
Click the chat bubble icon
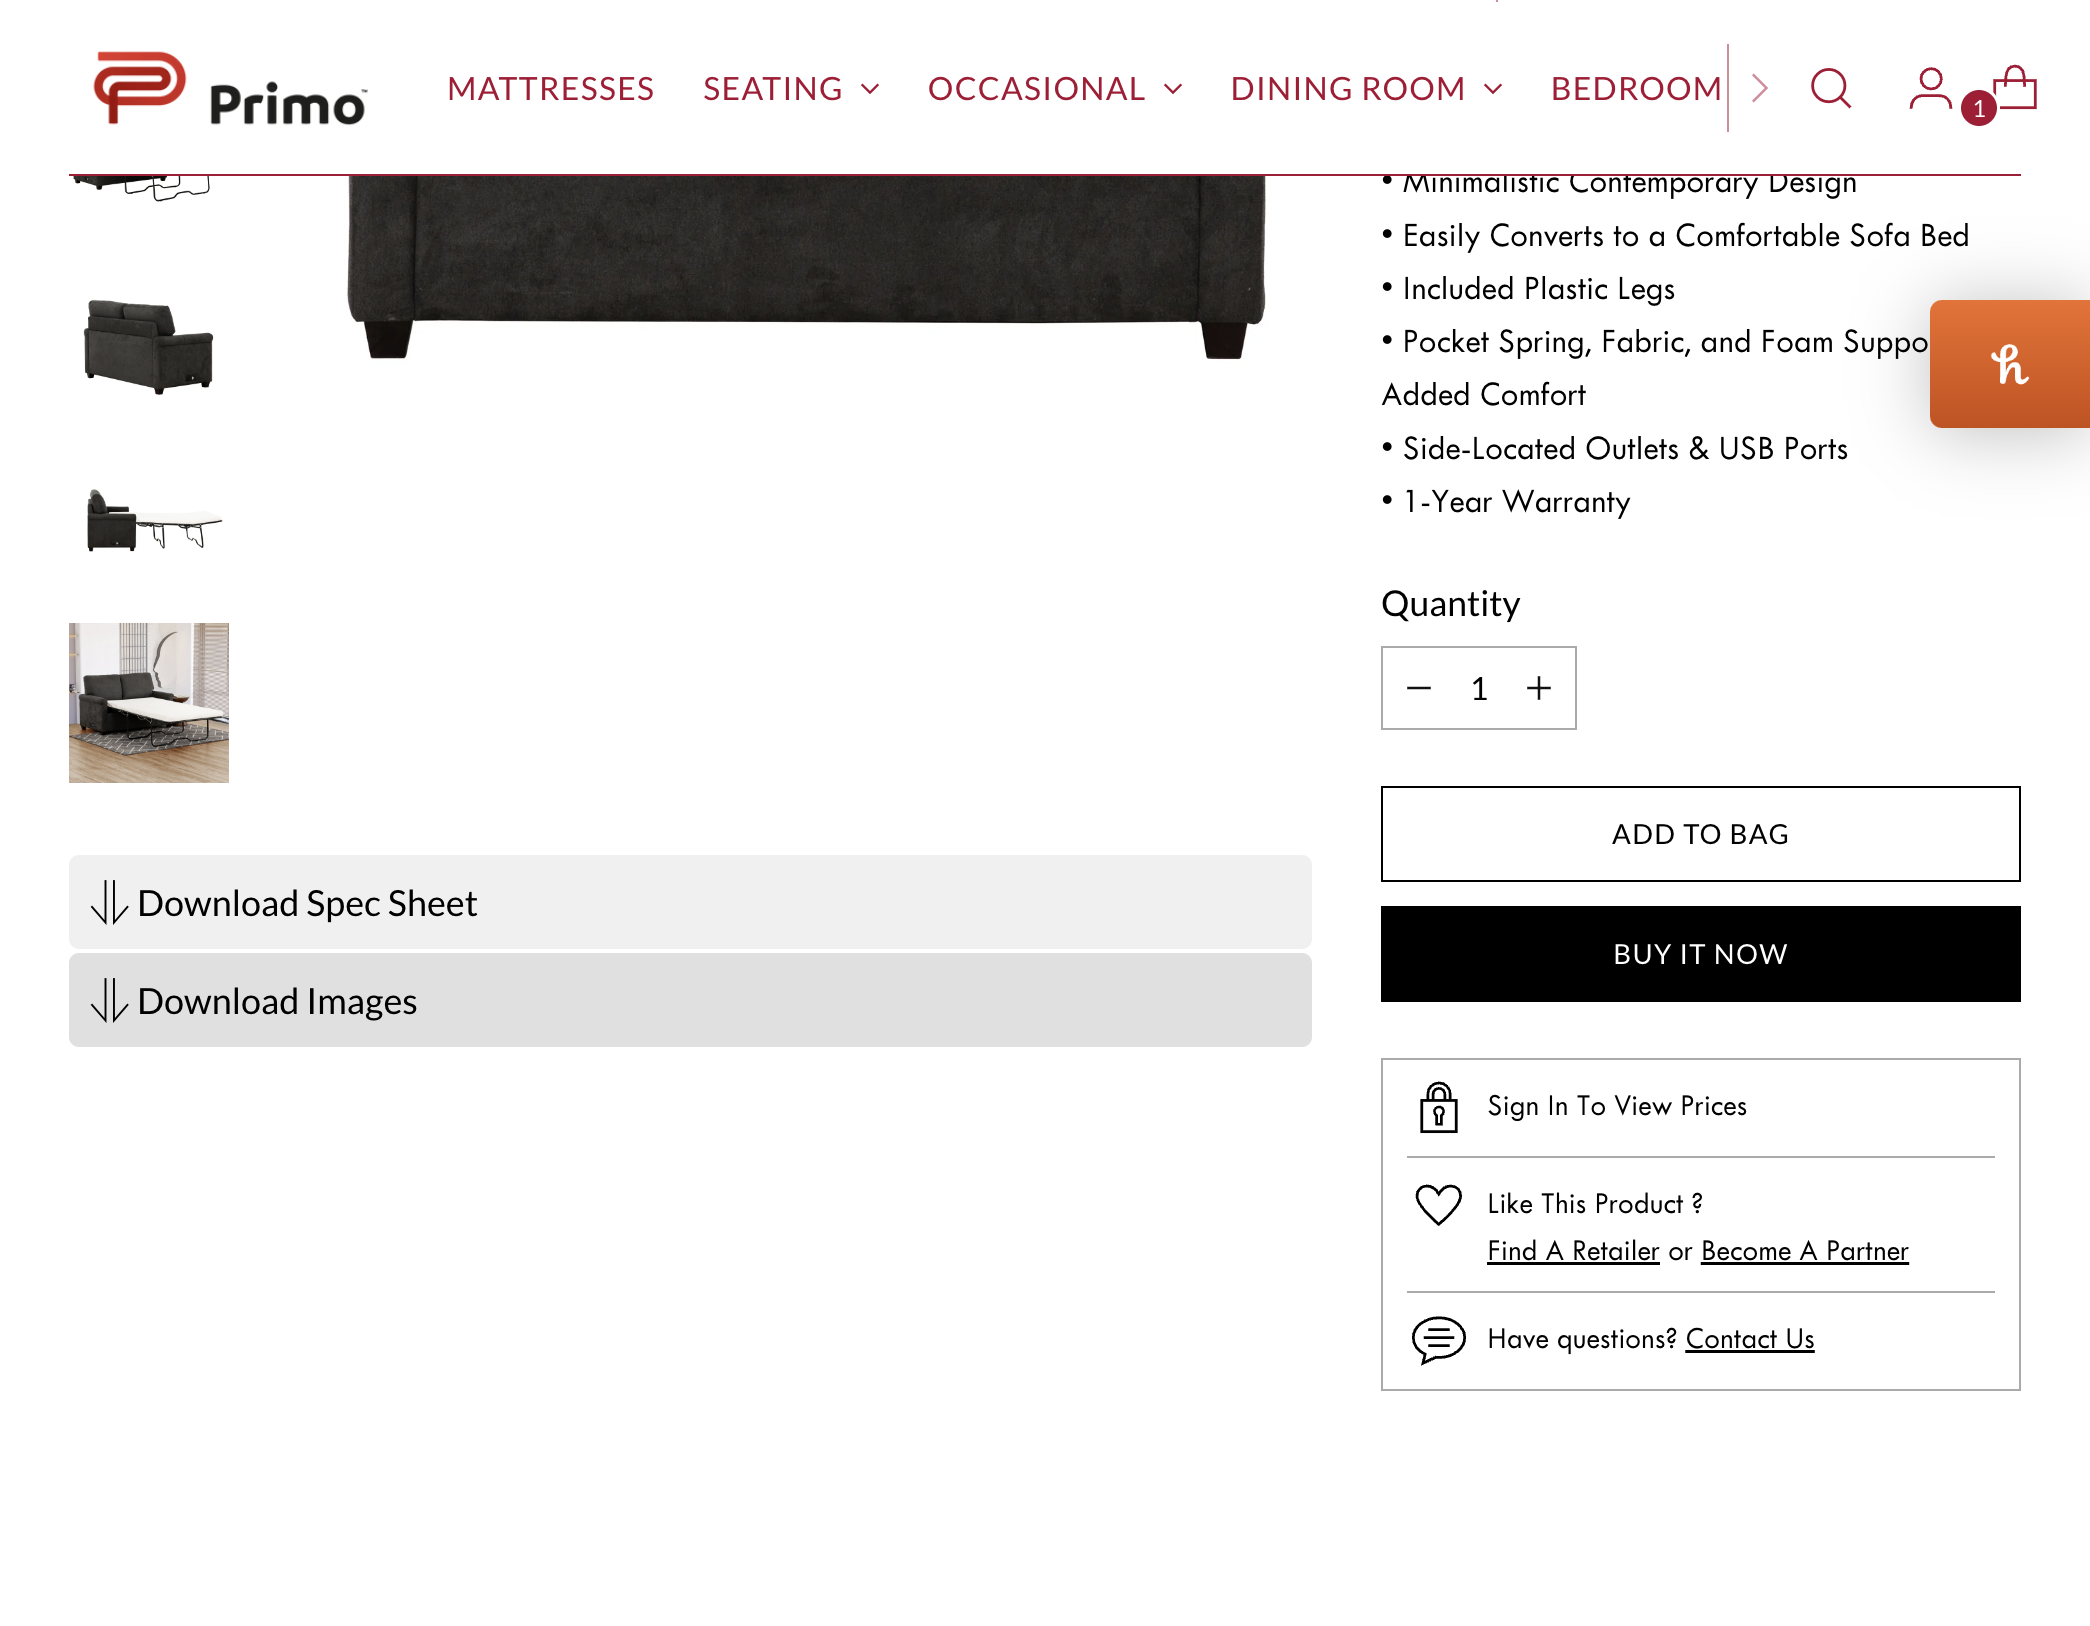(x=1438, y=1339)
